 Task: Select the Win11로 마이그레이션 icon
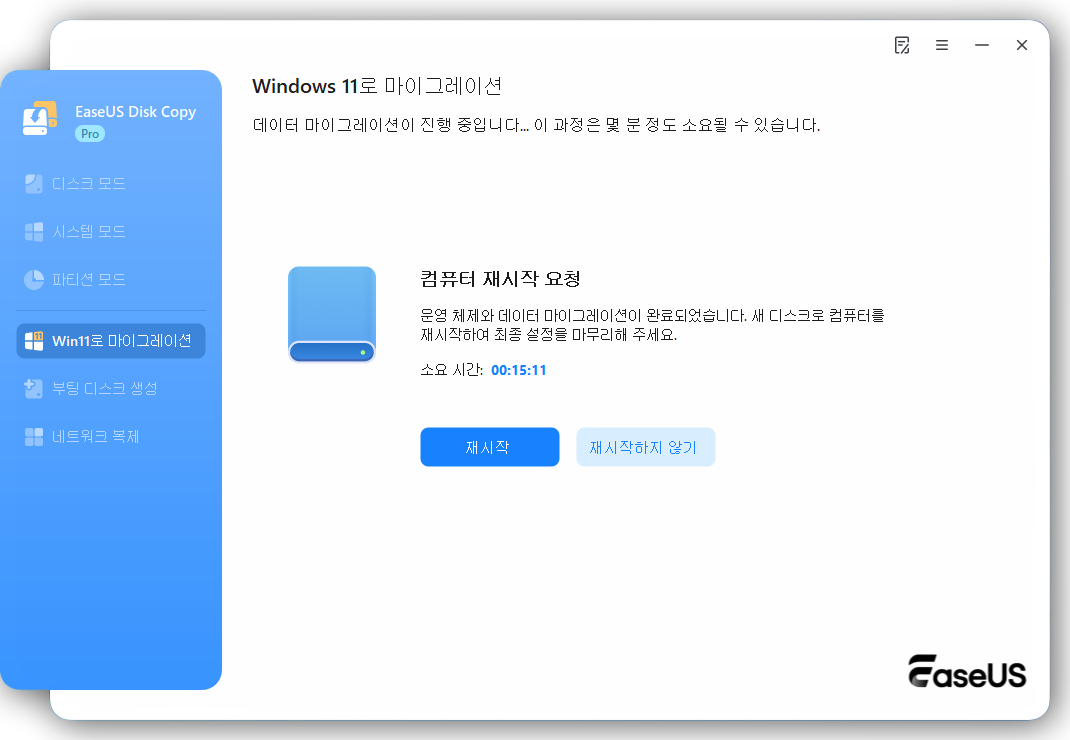pyautogui.click(x=36, y=341)
